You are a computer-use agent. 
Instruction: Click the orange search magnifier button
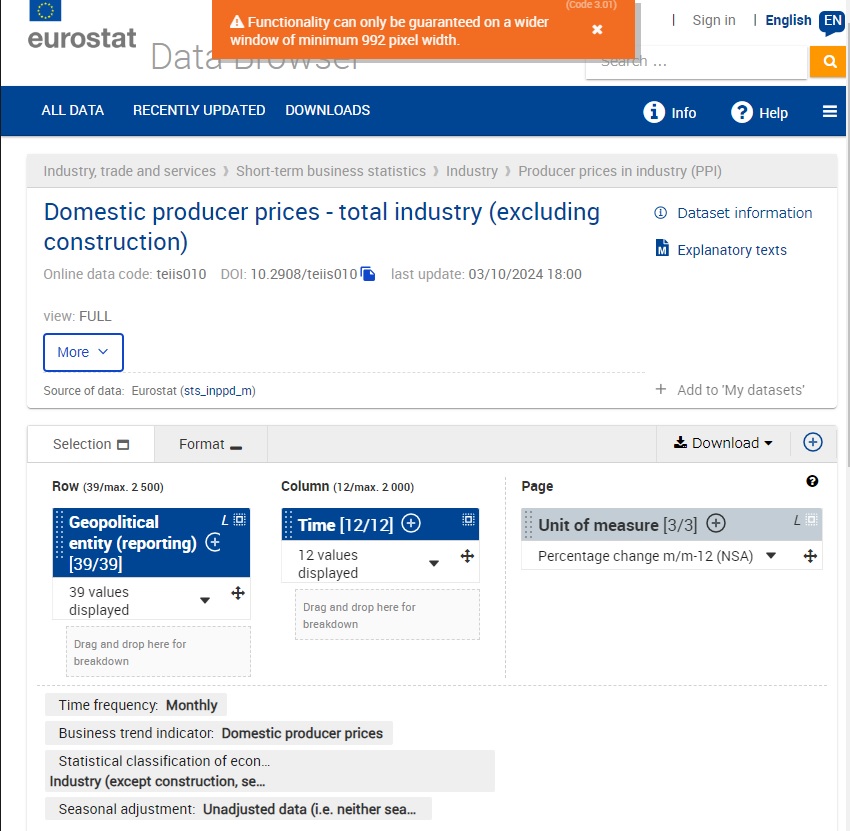click(828, 62)
